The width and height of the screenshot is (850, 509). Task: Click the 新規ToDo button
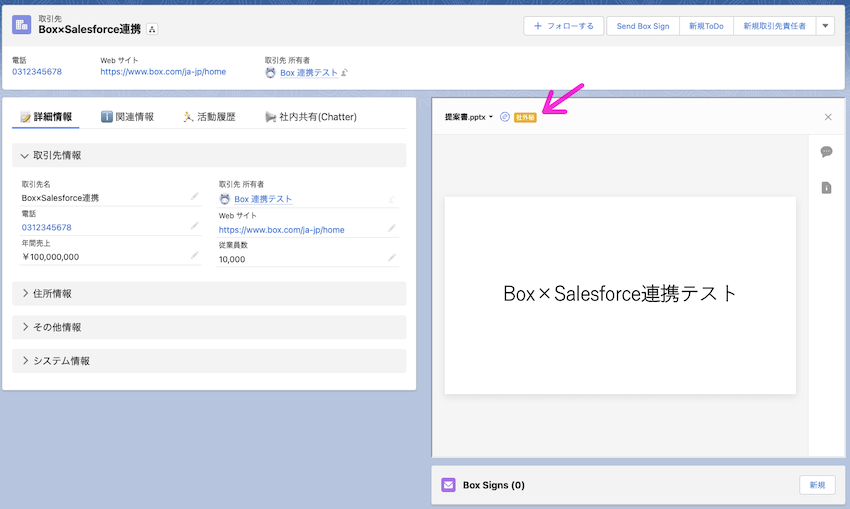[x=706, y=26]
